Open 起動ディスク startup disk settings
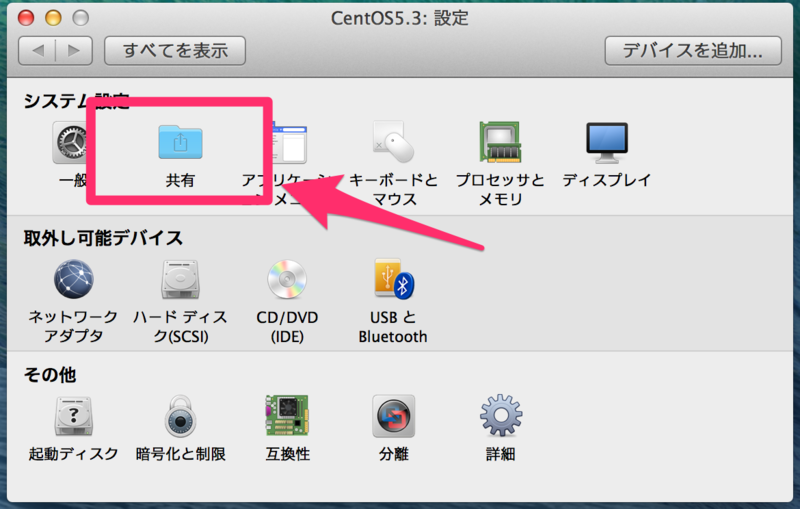Screen dimensions: 800x509 73,416
